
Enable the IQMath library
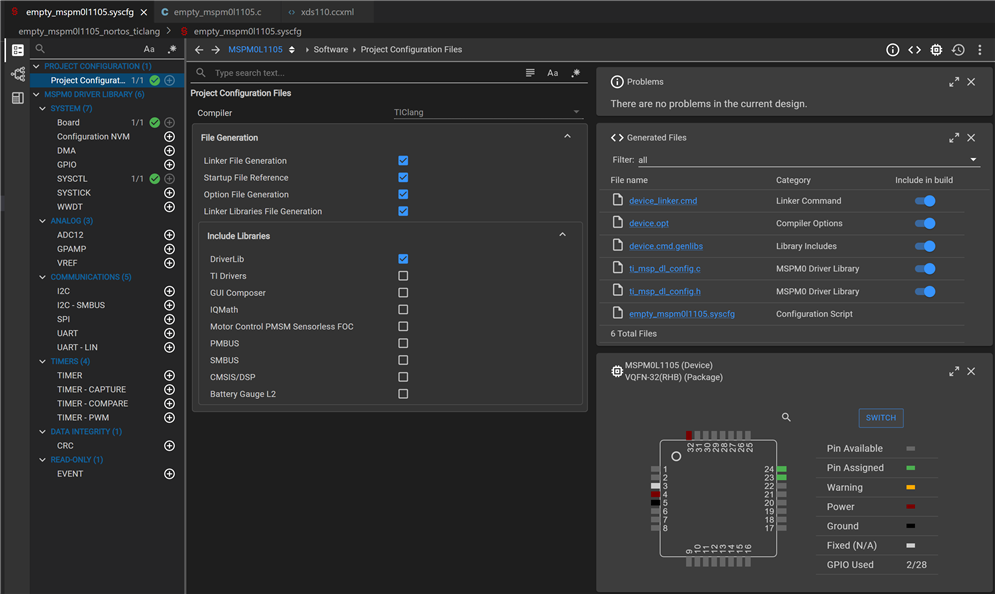pyautogui.click(x=403, y=310)
